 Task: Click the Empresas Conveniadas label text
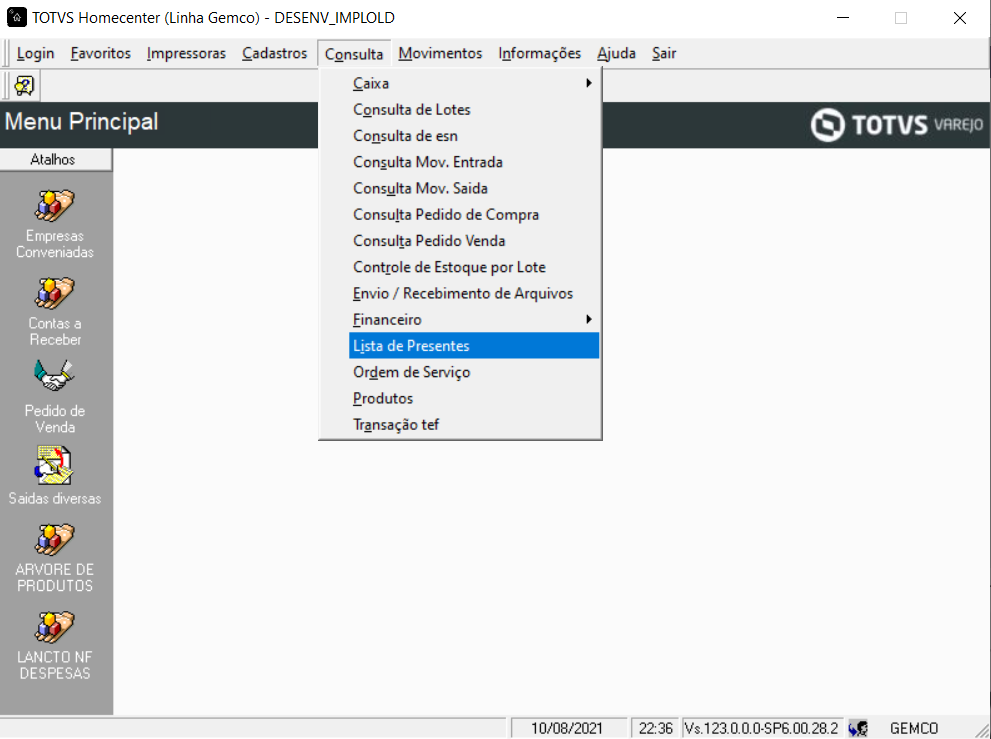click(55, 243)
